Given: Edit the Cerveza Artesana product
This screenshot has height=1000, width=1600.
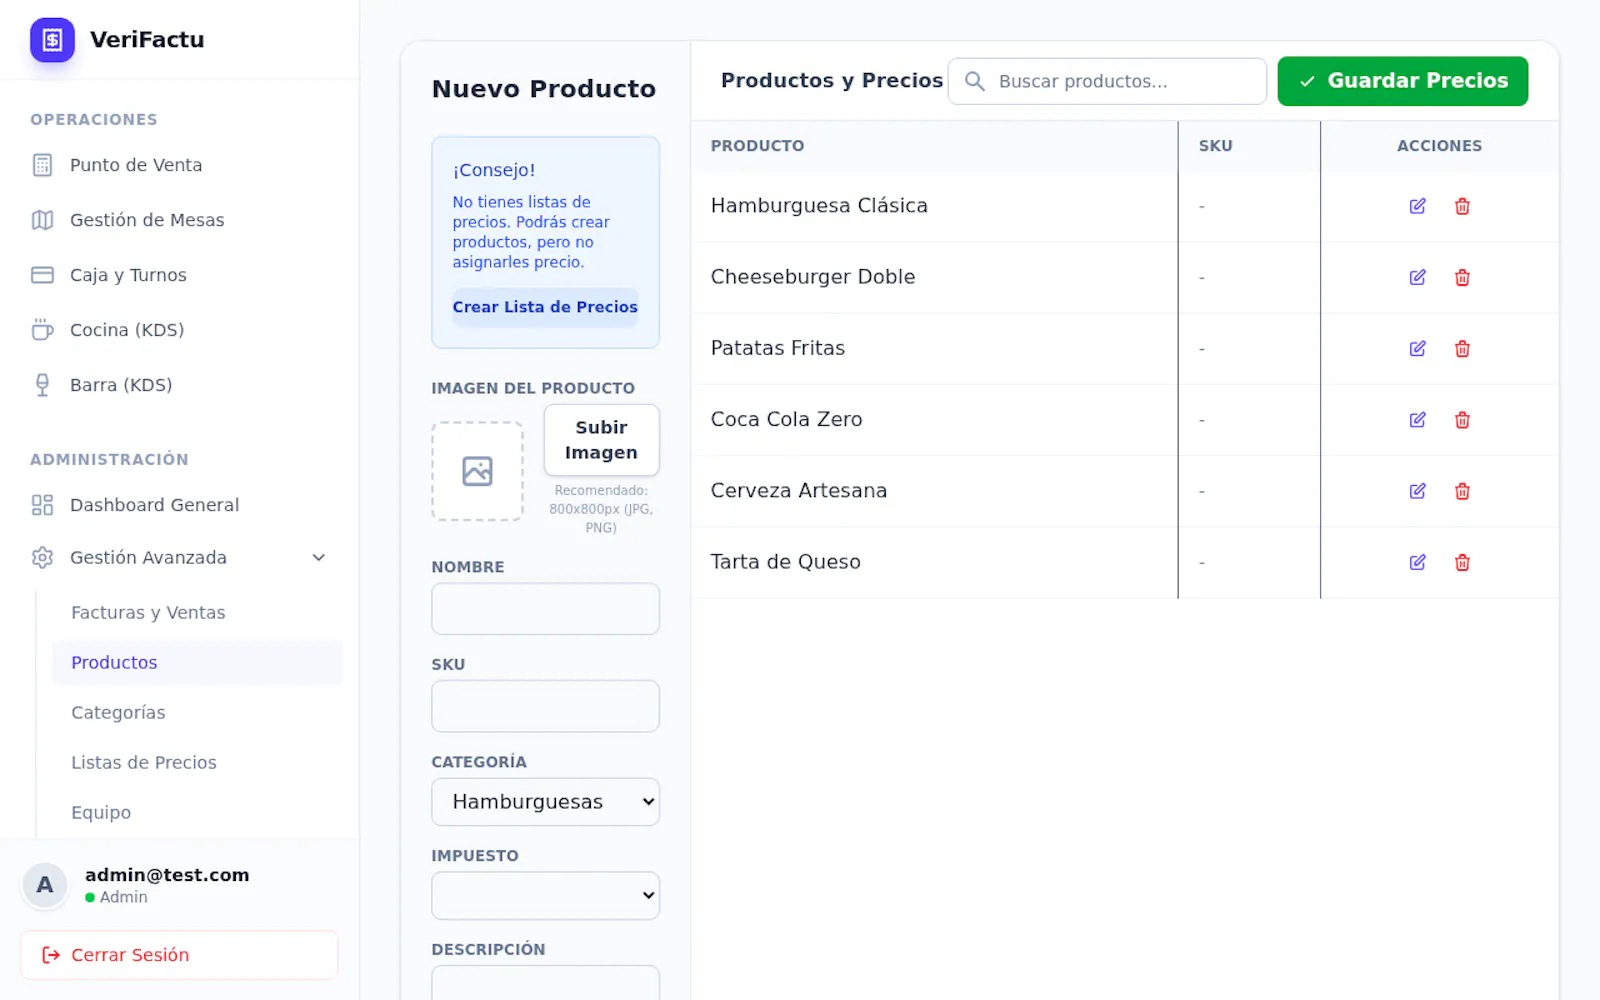Looking at the screenshot, I should (1417, 491).
